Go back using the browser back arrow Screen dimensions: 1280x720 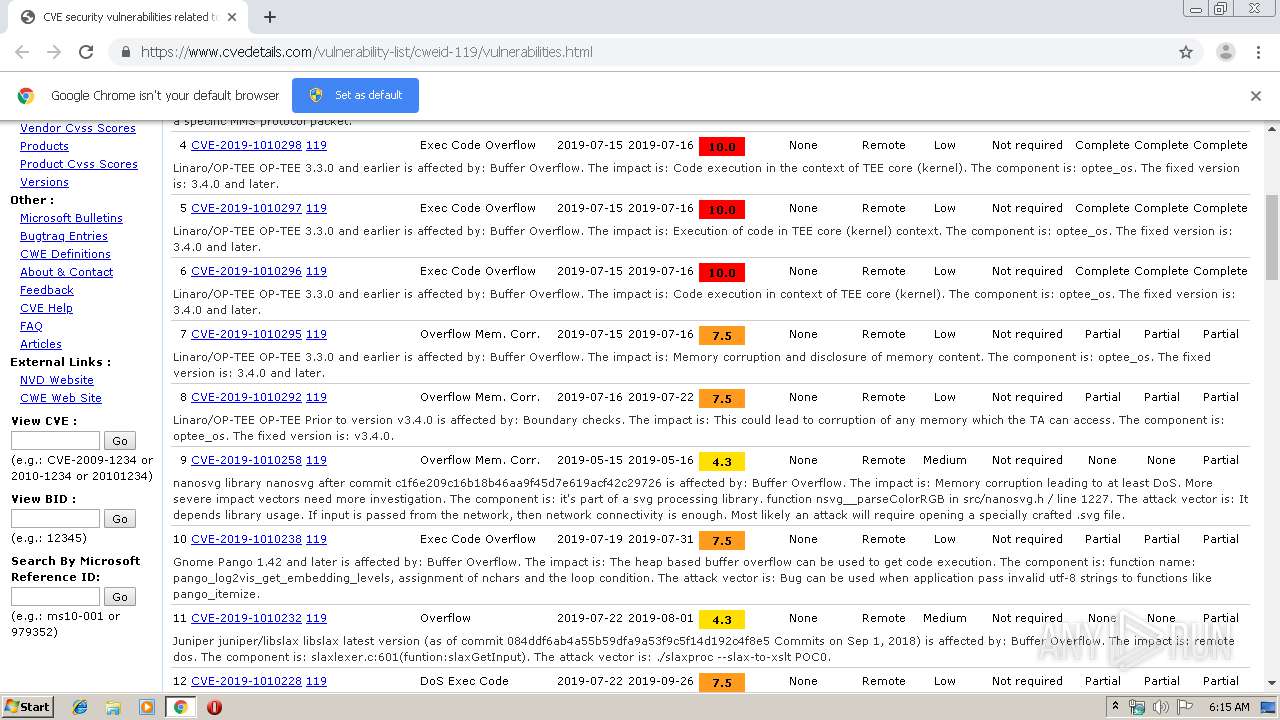click(x=22, y=52)
